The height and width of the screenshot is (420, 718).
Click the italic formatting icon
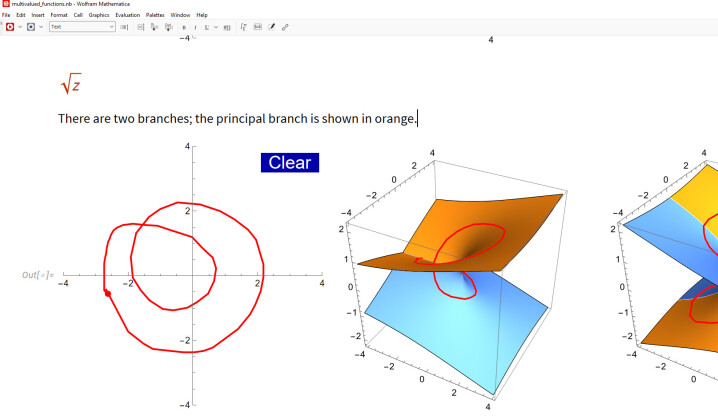click(x=195, y=26)
